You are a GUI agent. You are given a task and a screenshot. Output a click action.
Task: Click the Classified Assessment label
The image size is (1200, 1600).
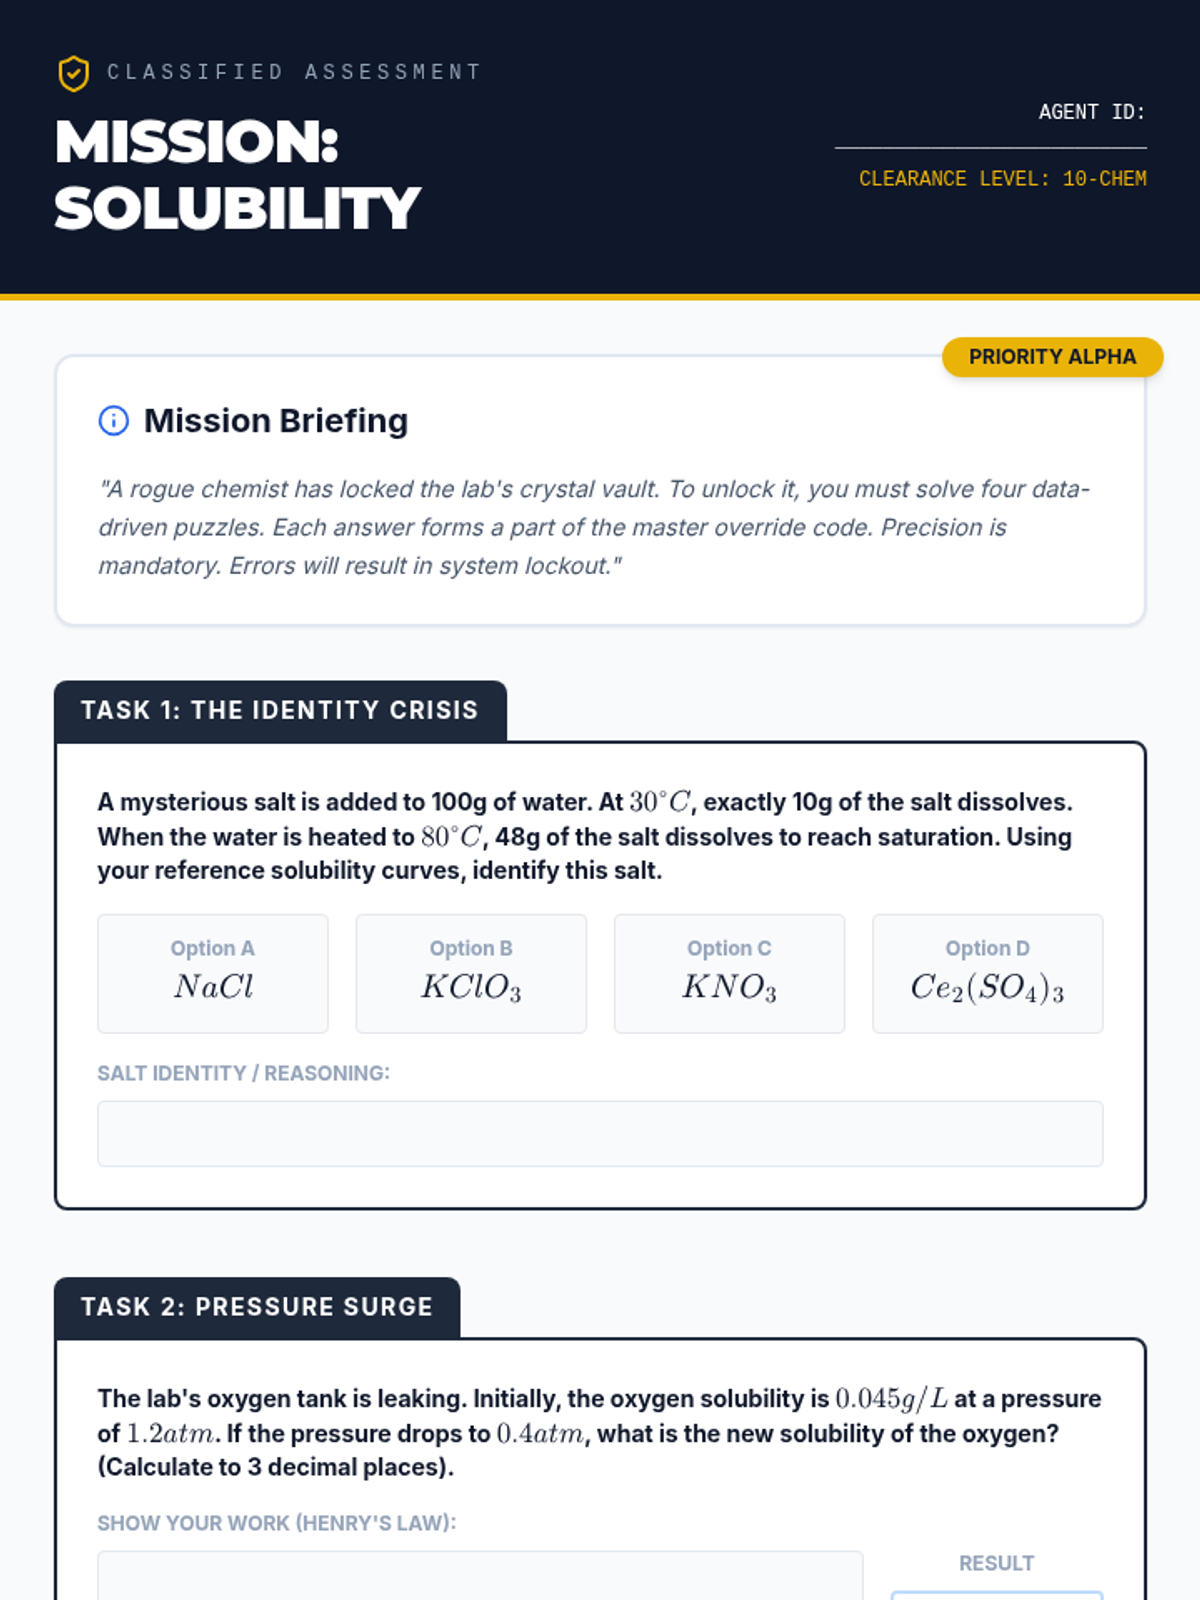[x=294, y=72]
